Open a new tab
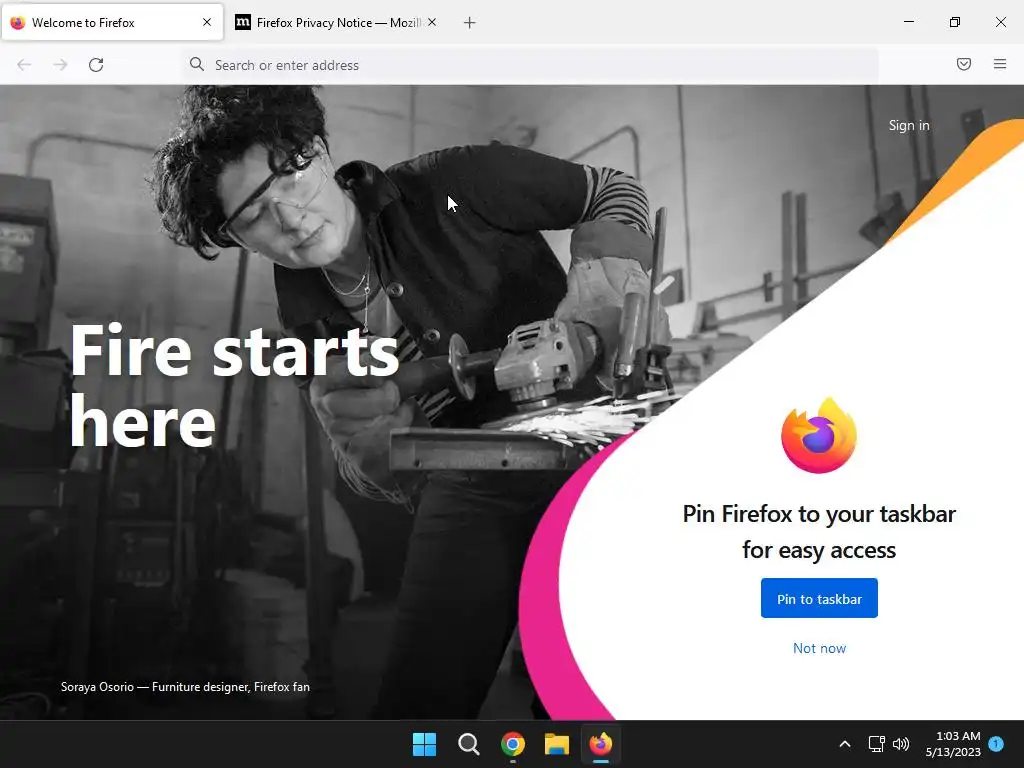 (x=469, y=23)
